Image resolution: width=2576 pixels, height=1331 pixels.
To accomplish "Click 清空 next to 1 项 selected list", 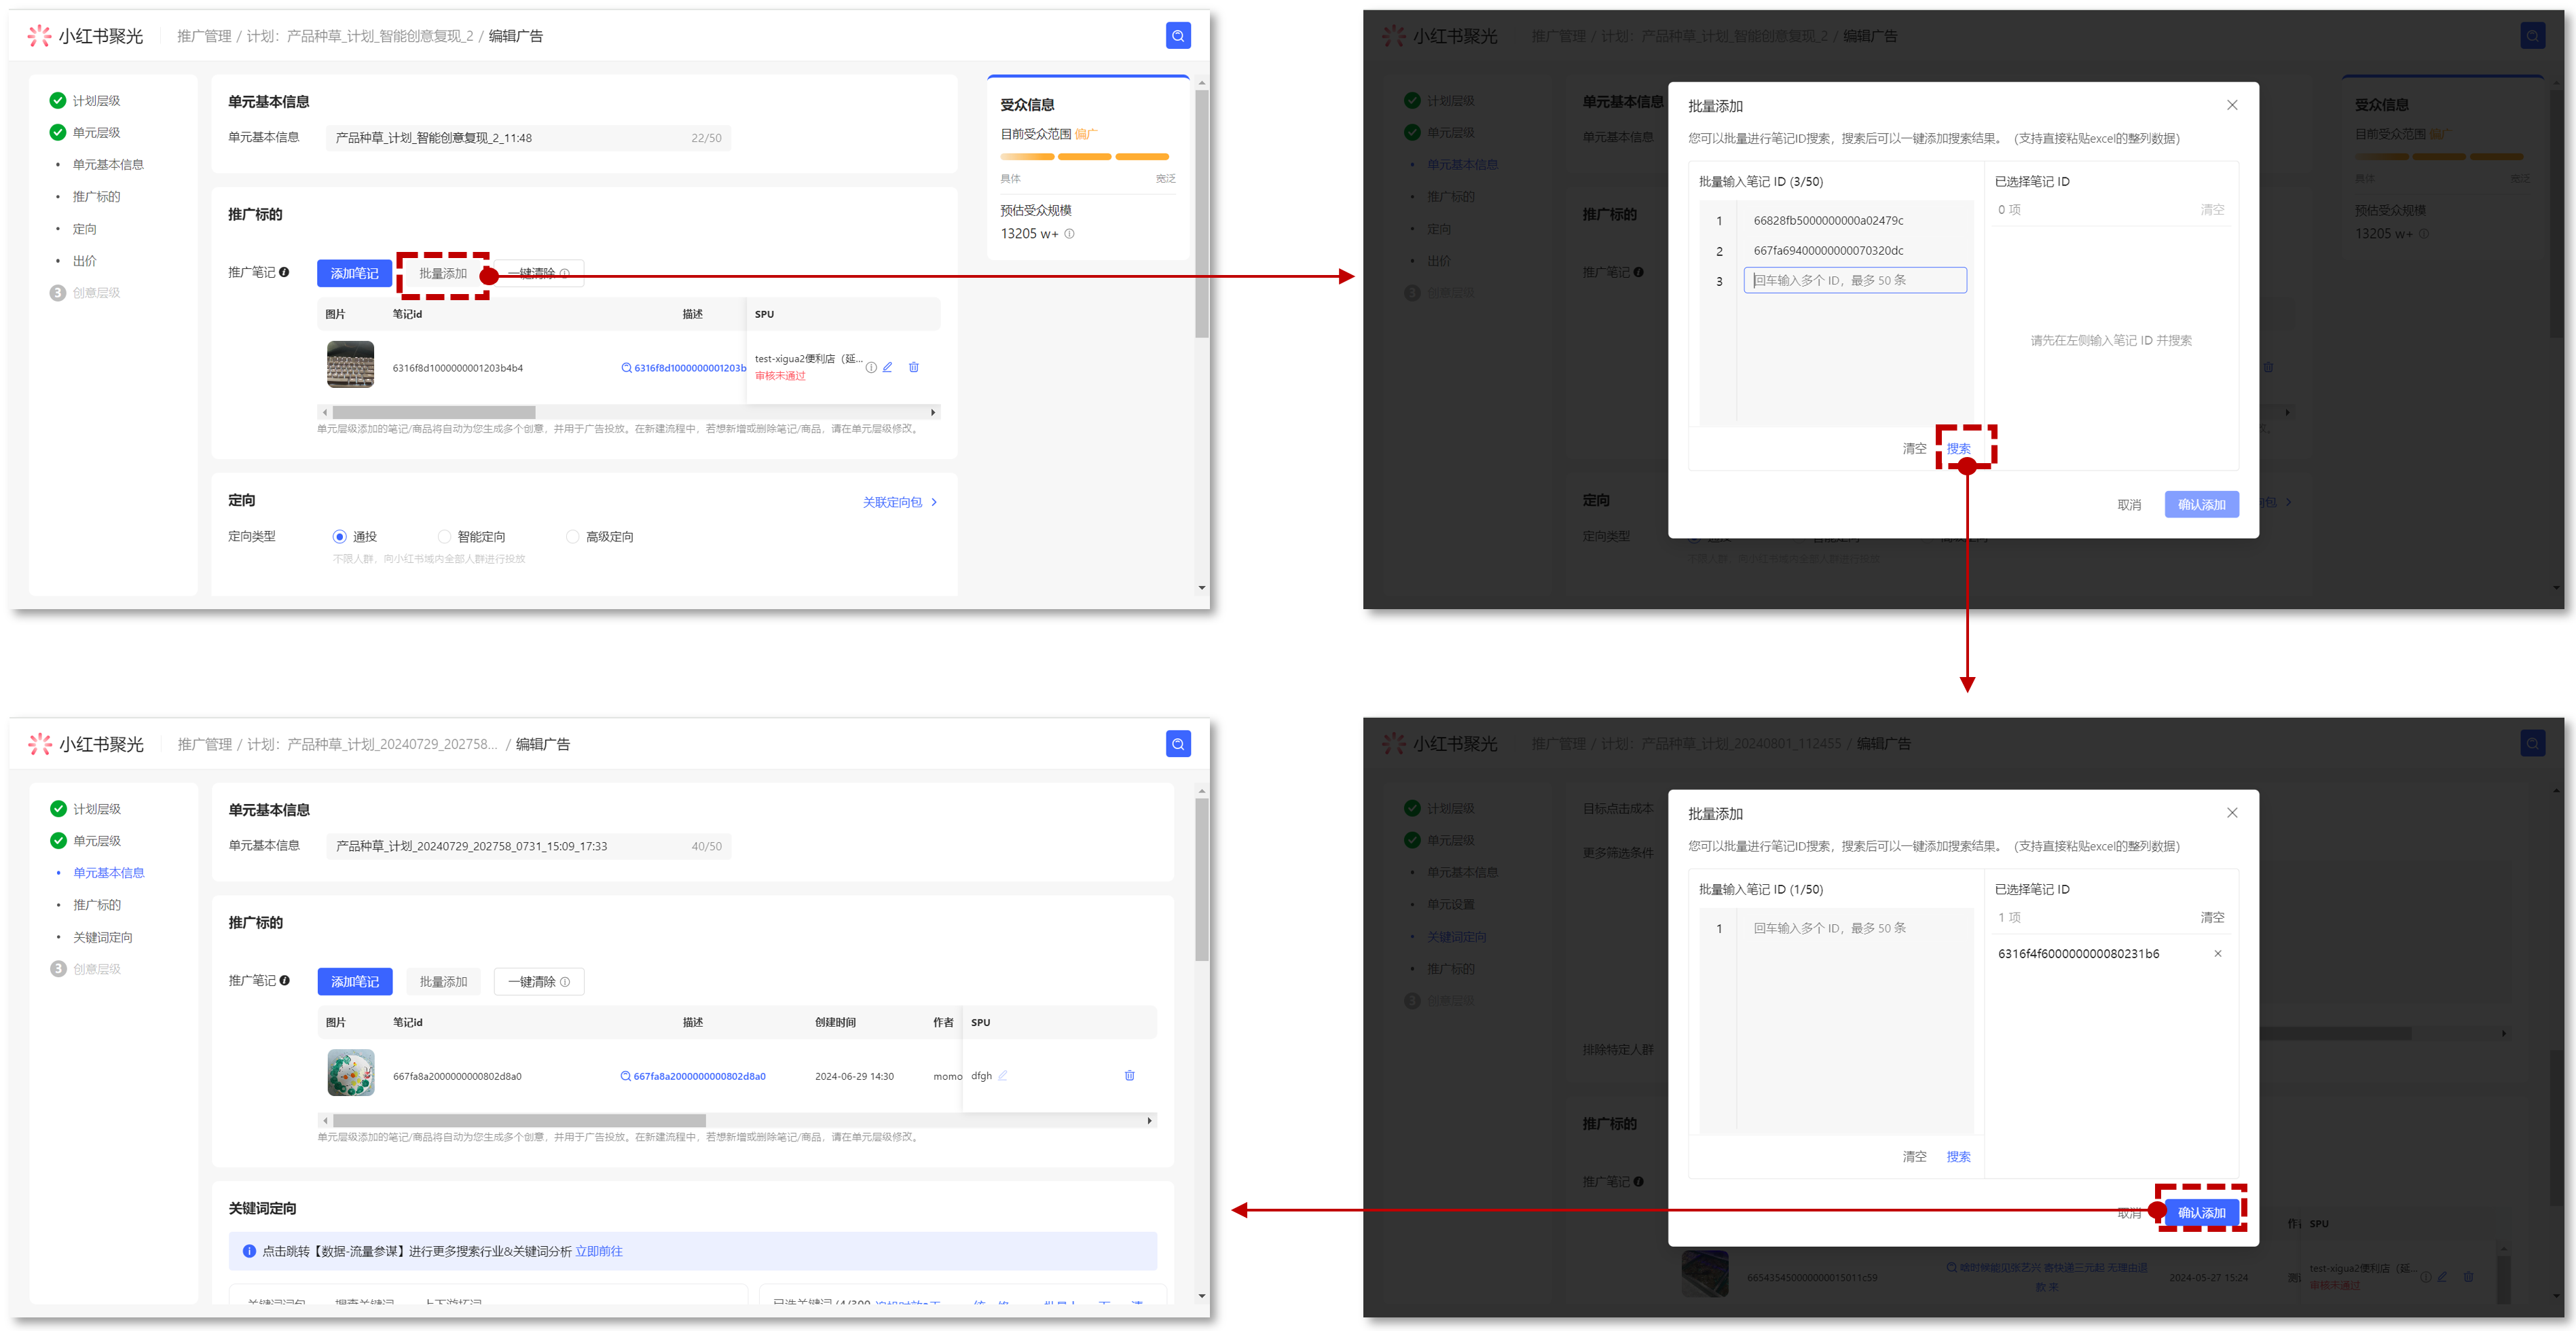I will [2212, 917].
